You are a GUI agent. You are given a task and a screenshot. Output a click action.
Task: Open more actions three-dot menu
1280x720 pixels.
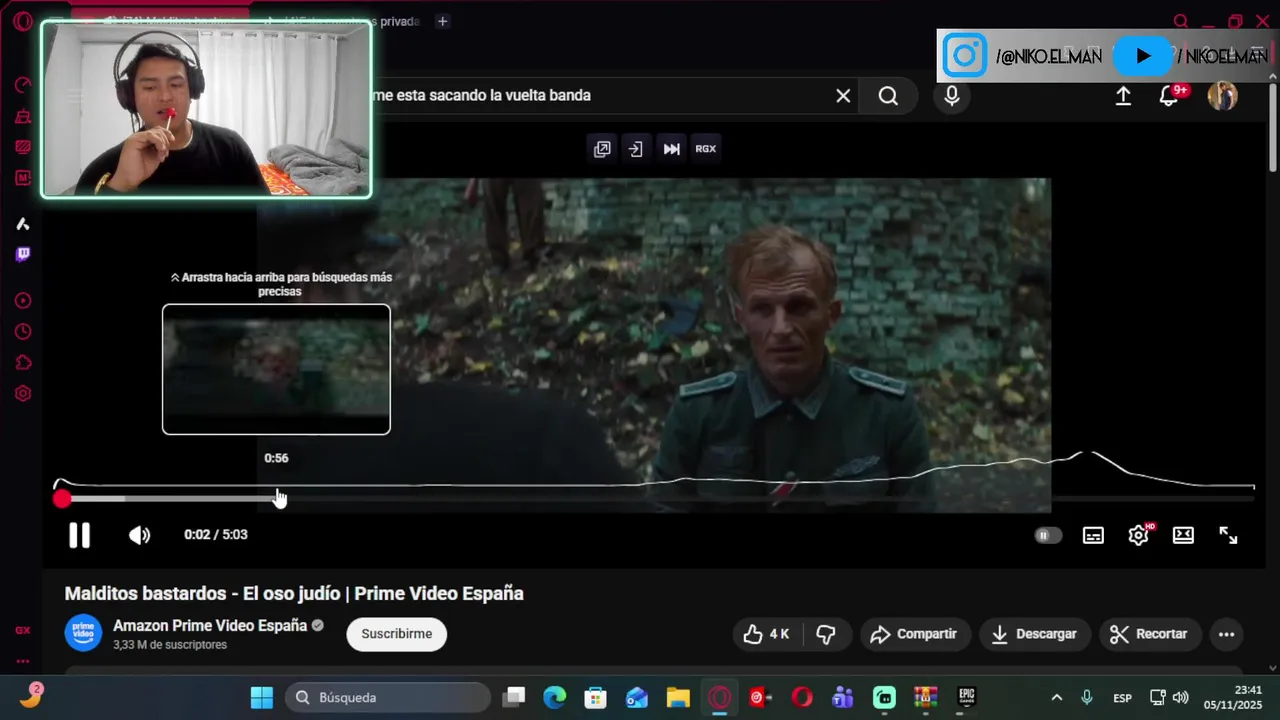coord(1226,634)
